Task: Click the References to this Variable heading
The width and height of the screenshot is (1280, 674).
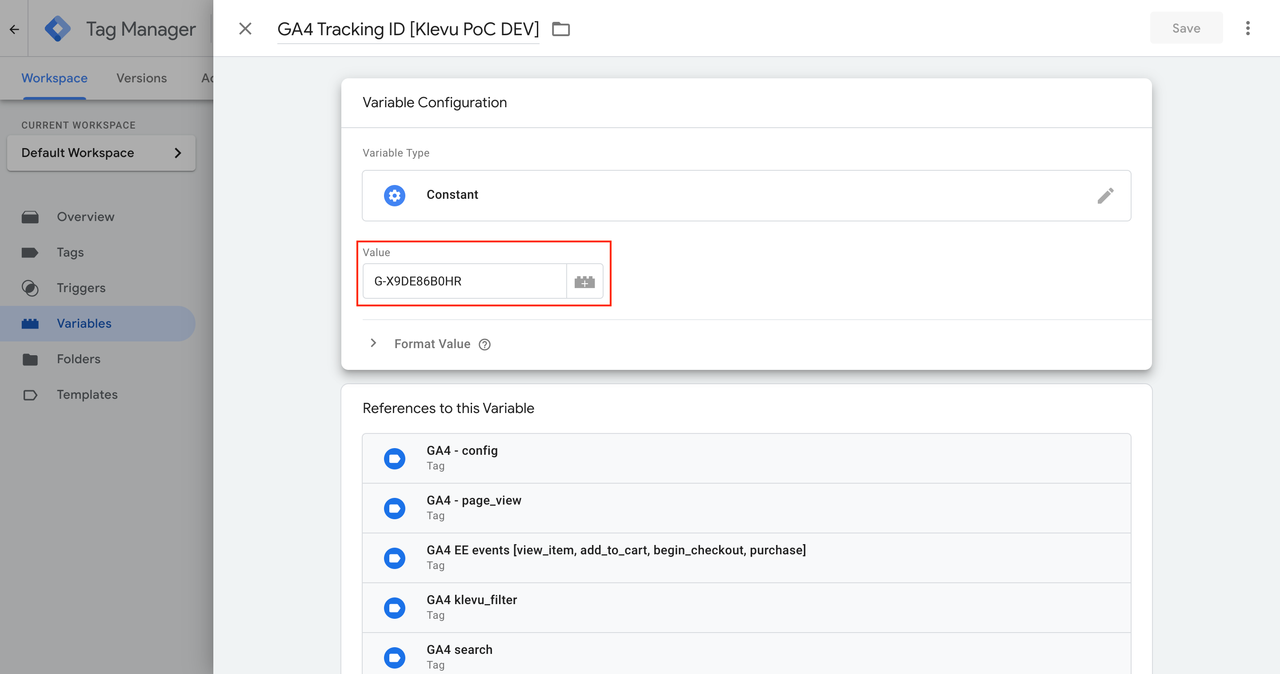Action: [448, 408]
